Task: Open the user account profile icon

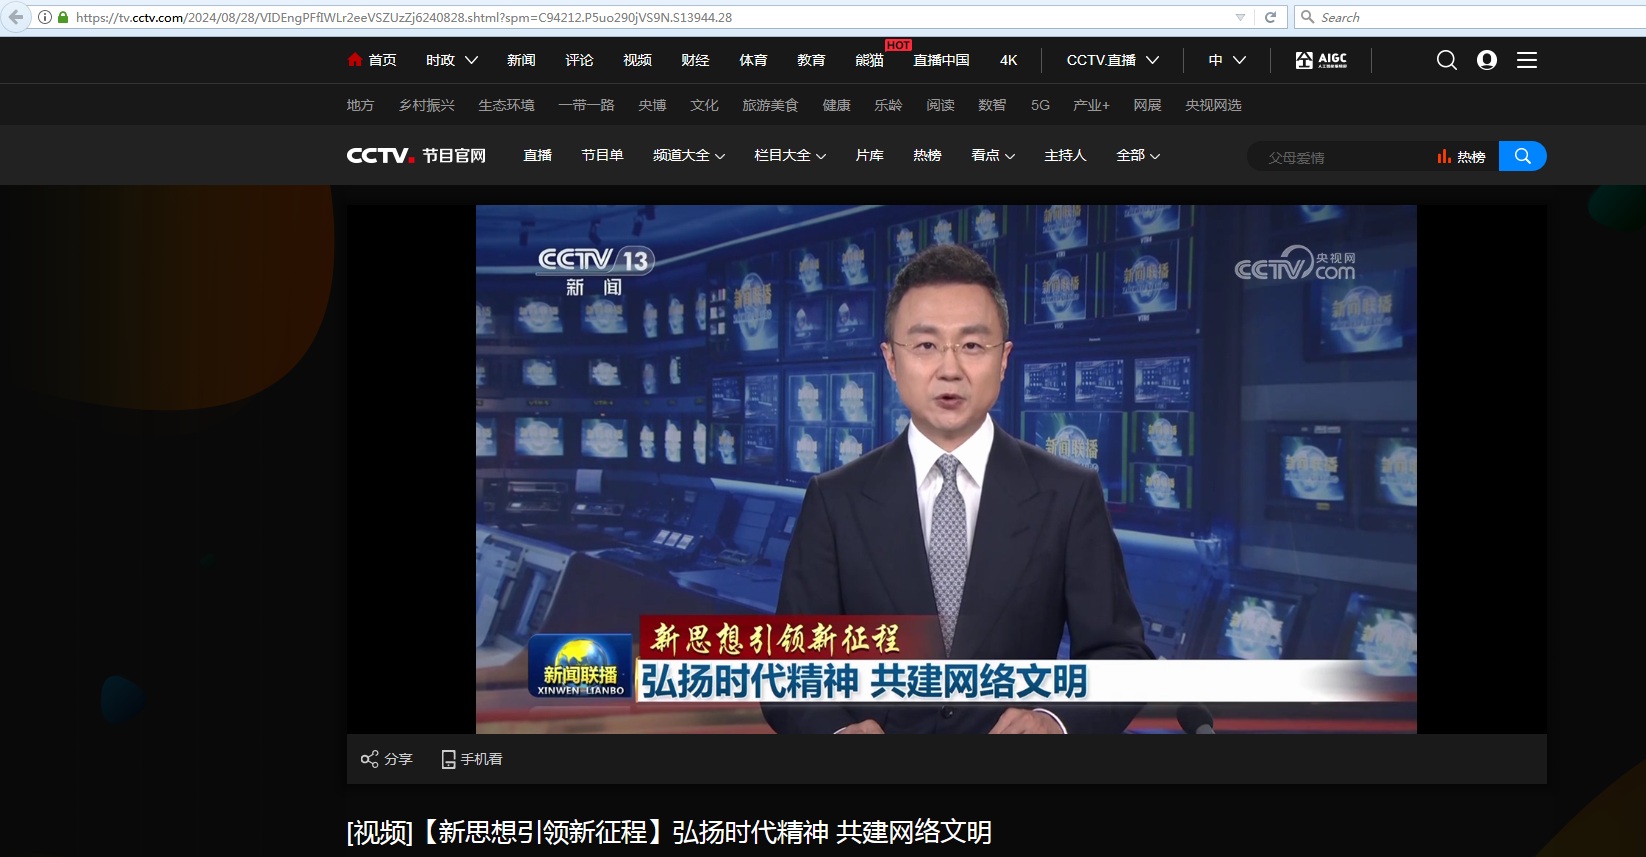Action: (x=1487, y=60)
